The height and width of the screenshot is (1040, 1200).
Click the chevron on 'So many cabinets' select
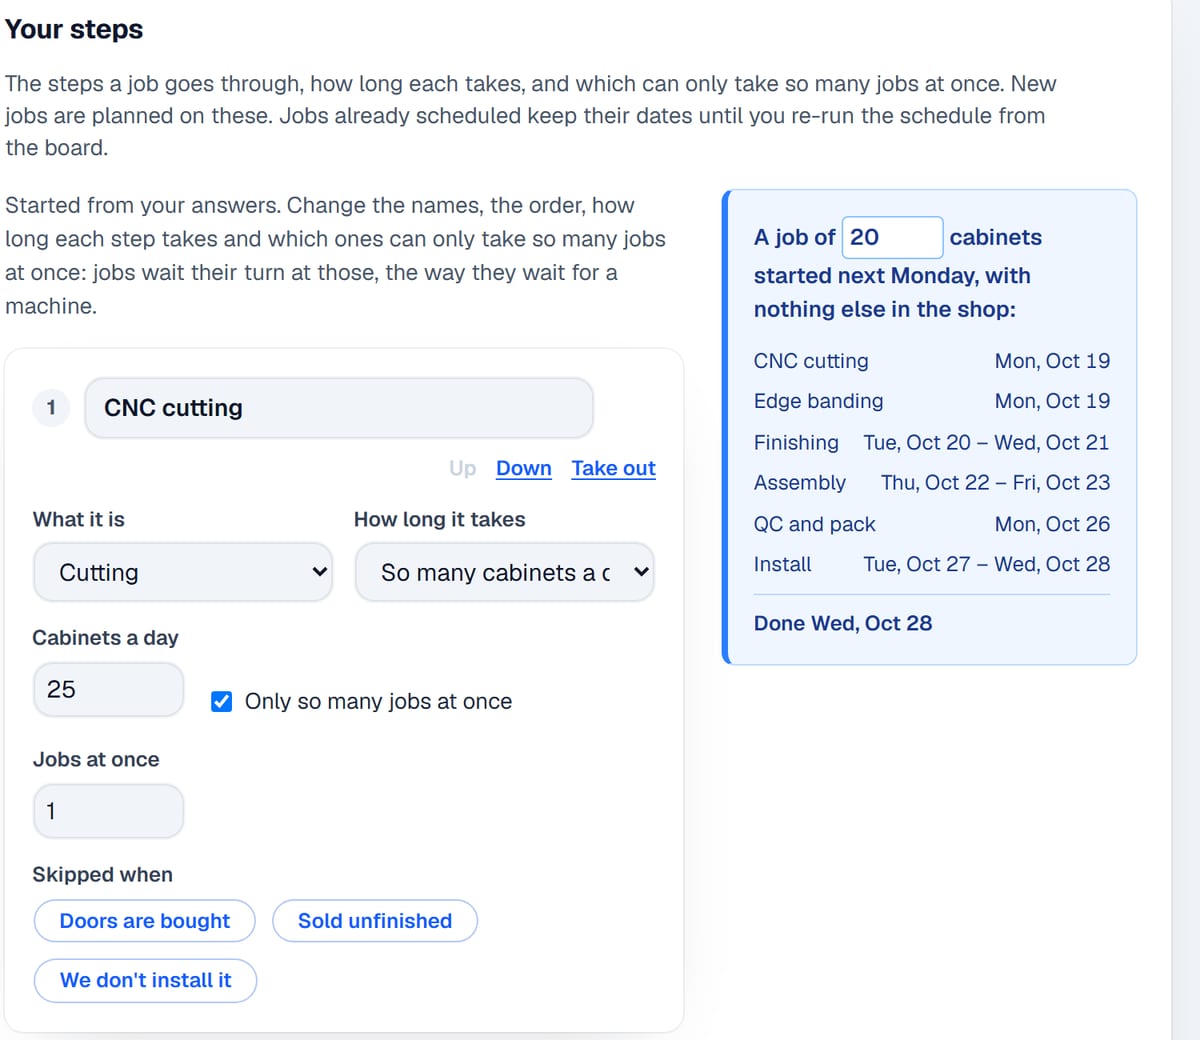pos(641,572)
